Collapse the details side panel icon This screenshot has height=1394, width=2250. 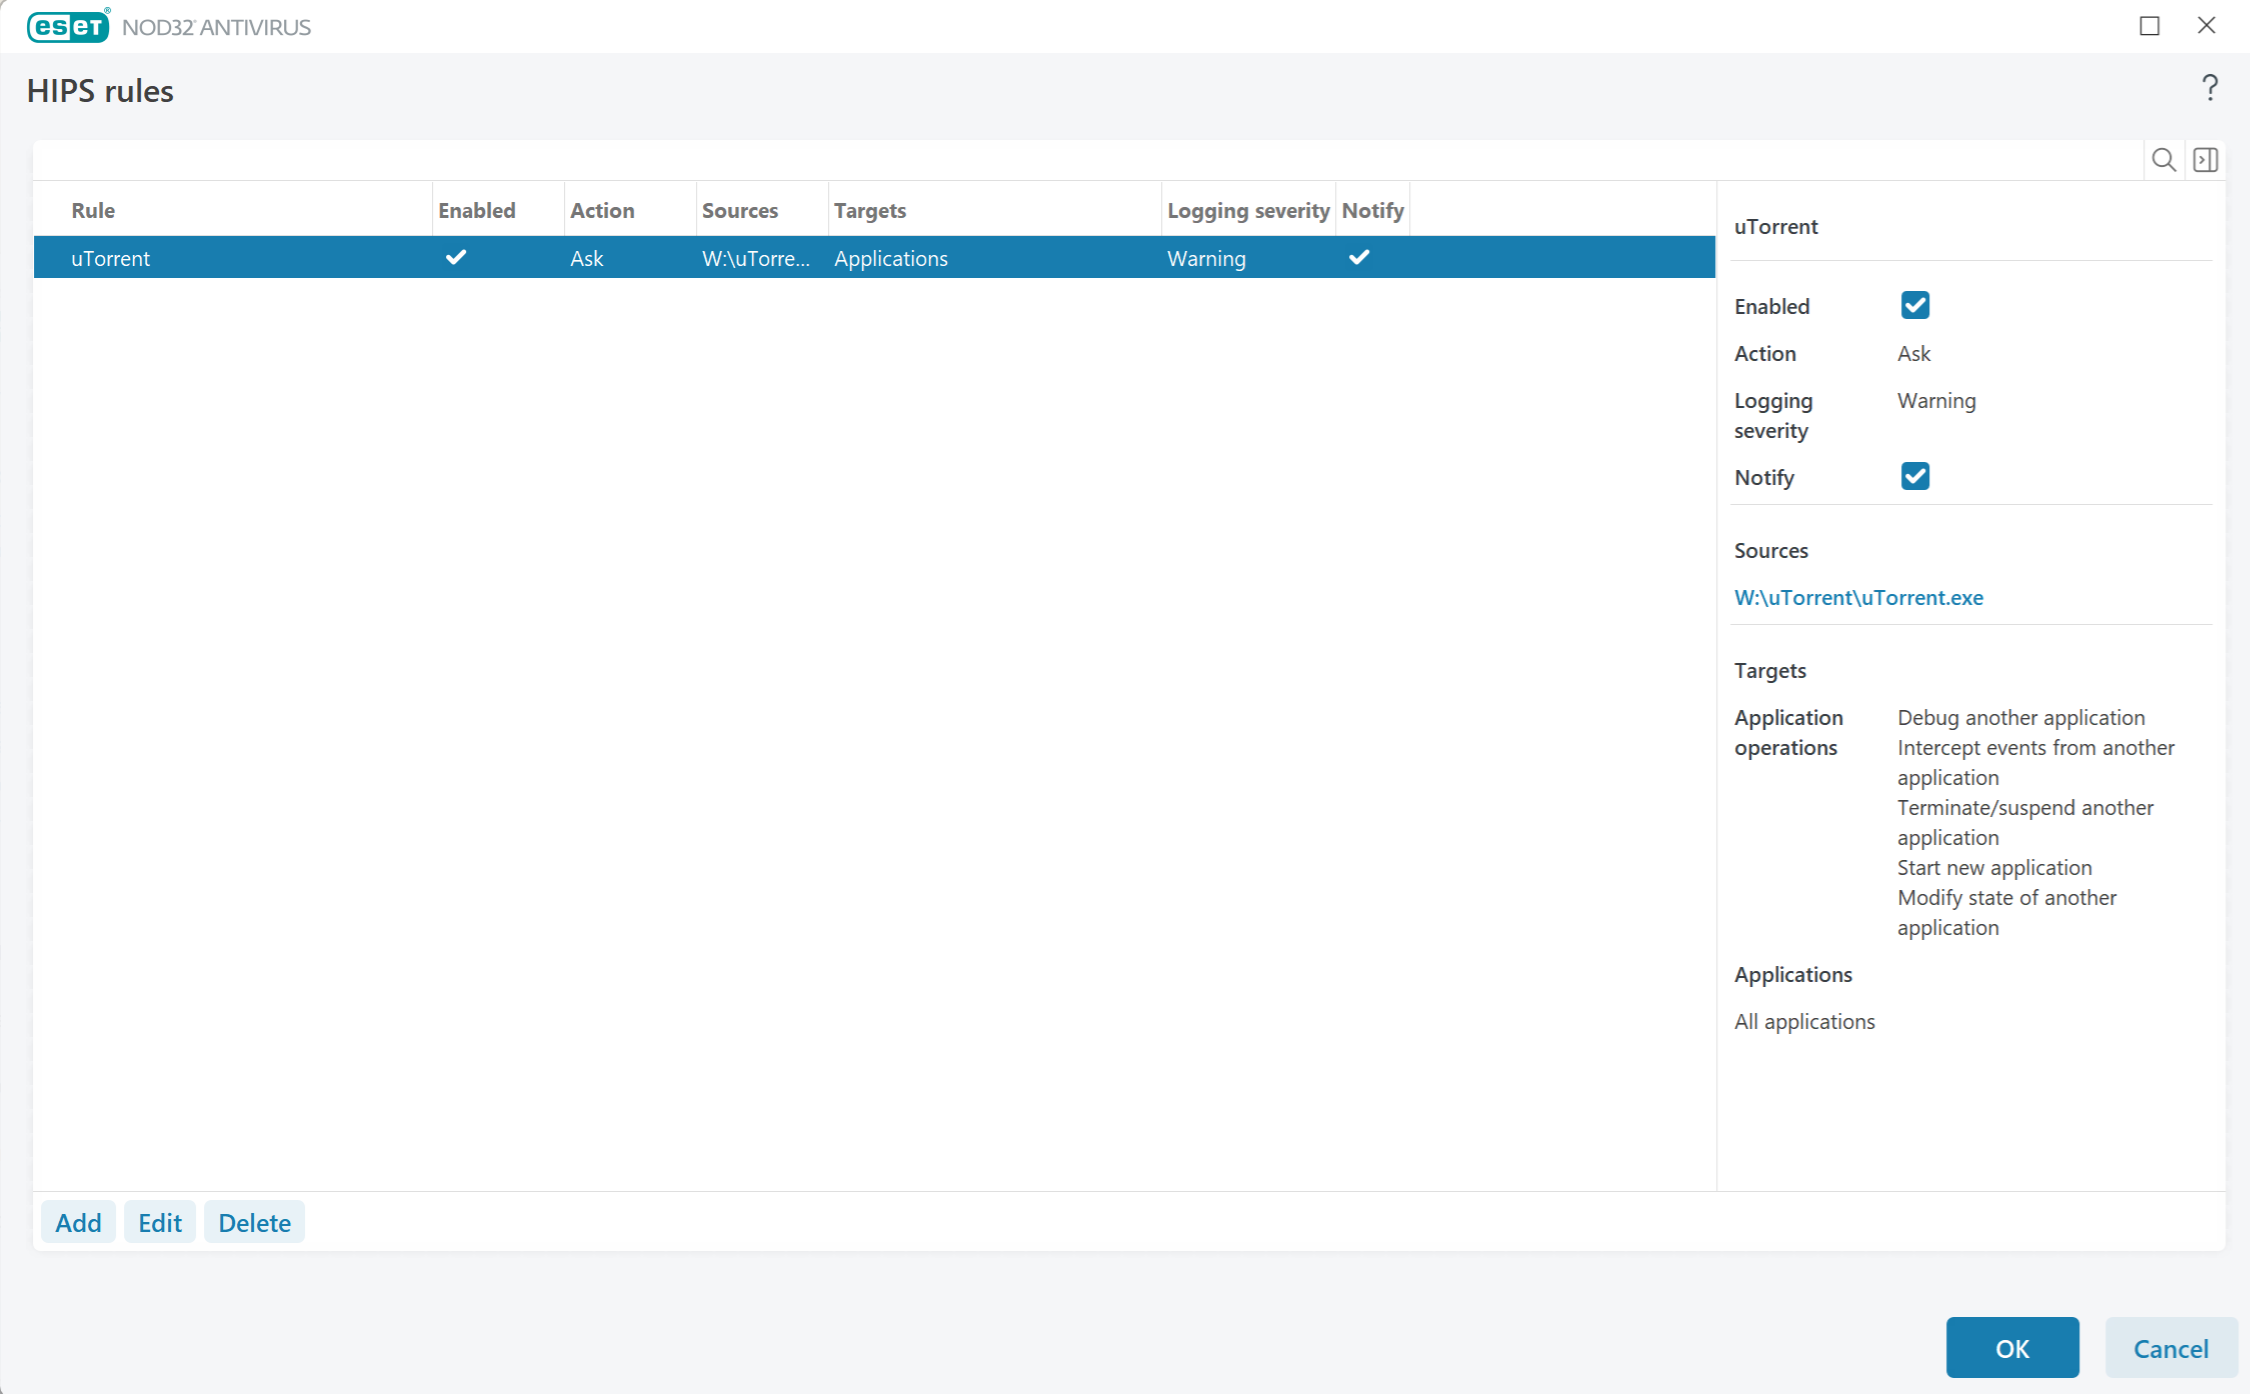point(2205,160)
